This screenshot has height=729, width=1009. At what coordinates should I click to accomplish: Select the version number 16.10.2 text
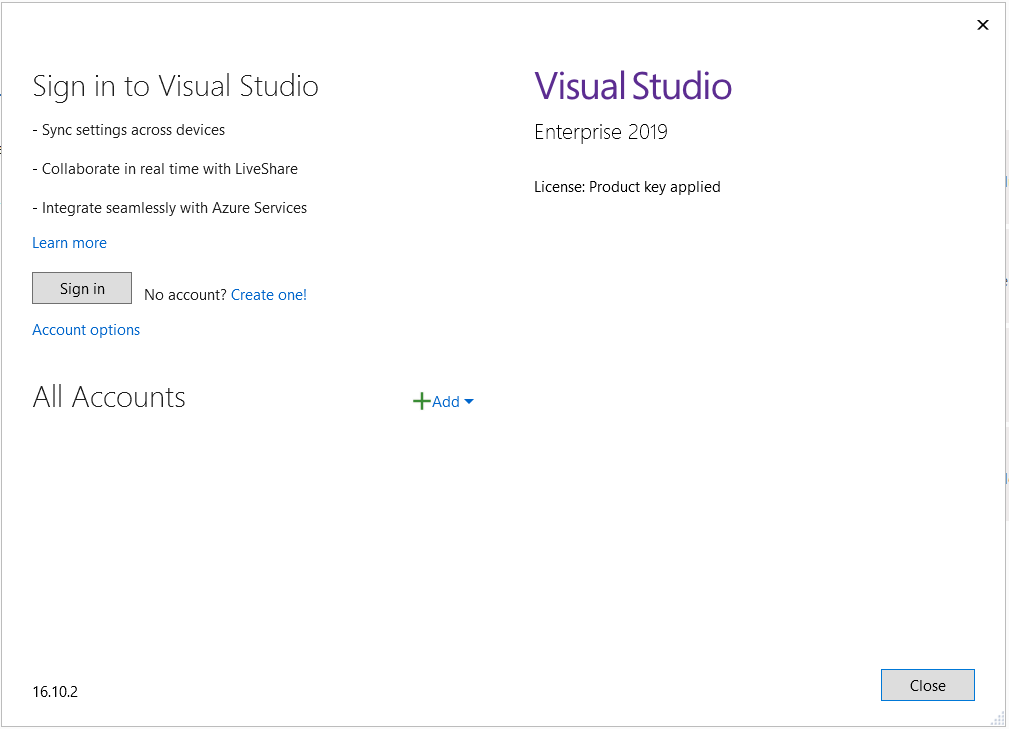click(55, 692)
